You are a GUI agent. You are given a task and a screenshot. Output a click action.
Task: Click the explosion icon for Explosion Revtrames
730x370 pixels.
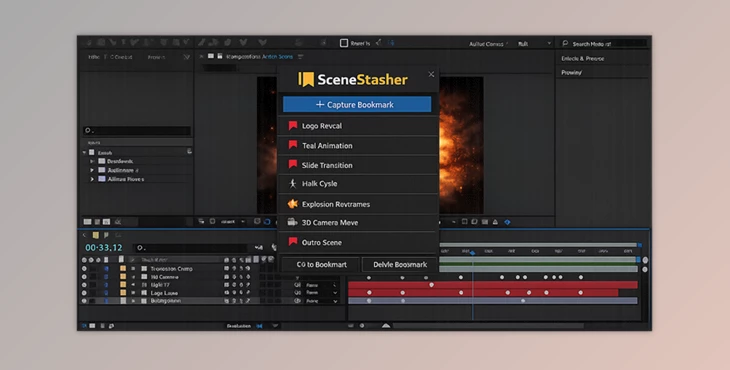pyautogui.click(x=292, y=203)
